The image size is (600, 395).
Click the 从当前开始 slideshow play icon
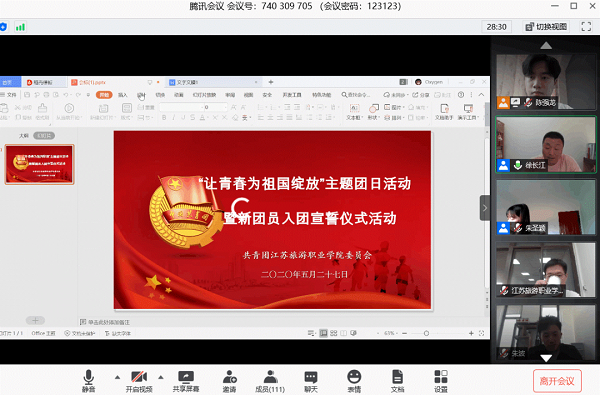tap(69, 108)
